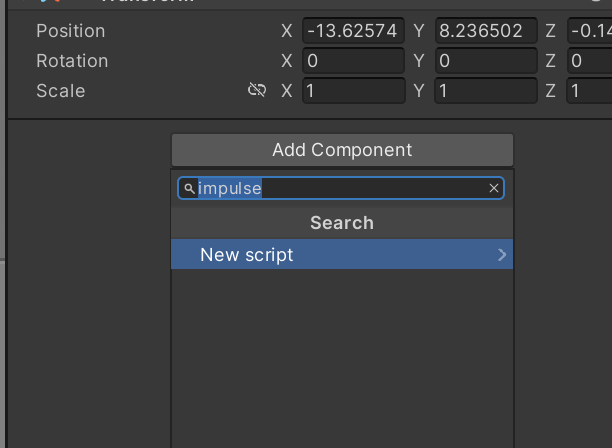Click the Position property label

[x=70, y=31]
